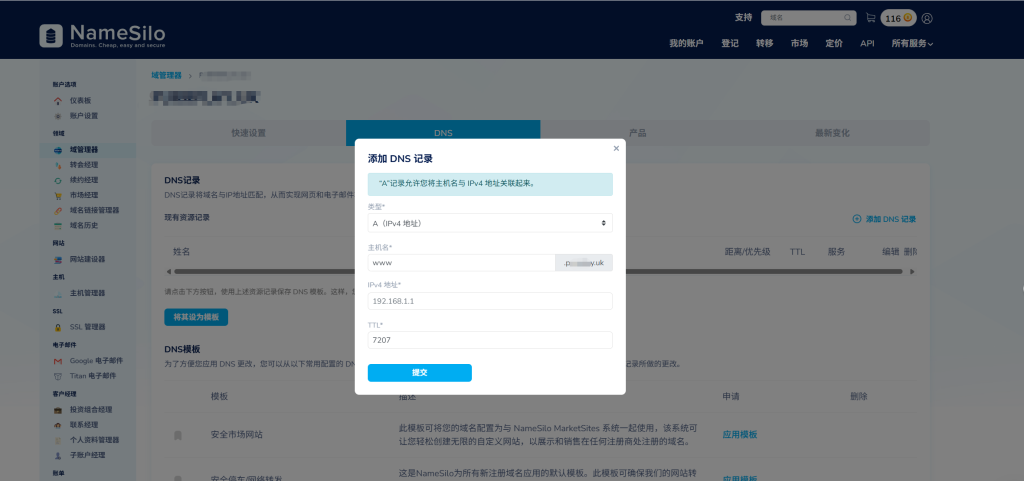Click the 子账户经理 person icon

(x=58, y=455)
